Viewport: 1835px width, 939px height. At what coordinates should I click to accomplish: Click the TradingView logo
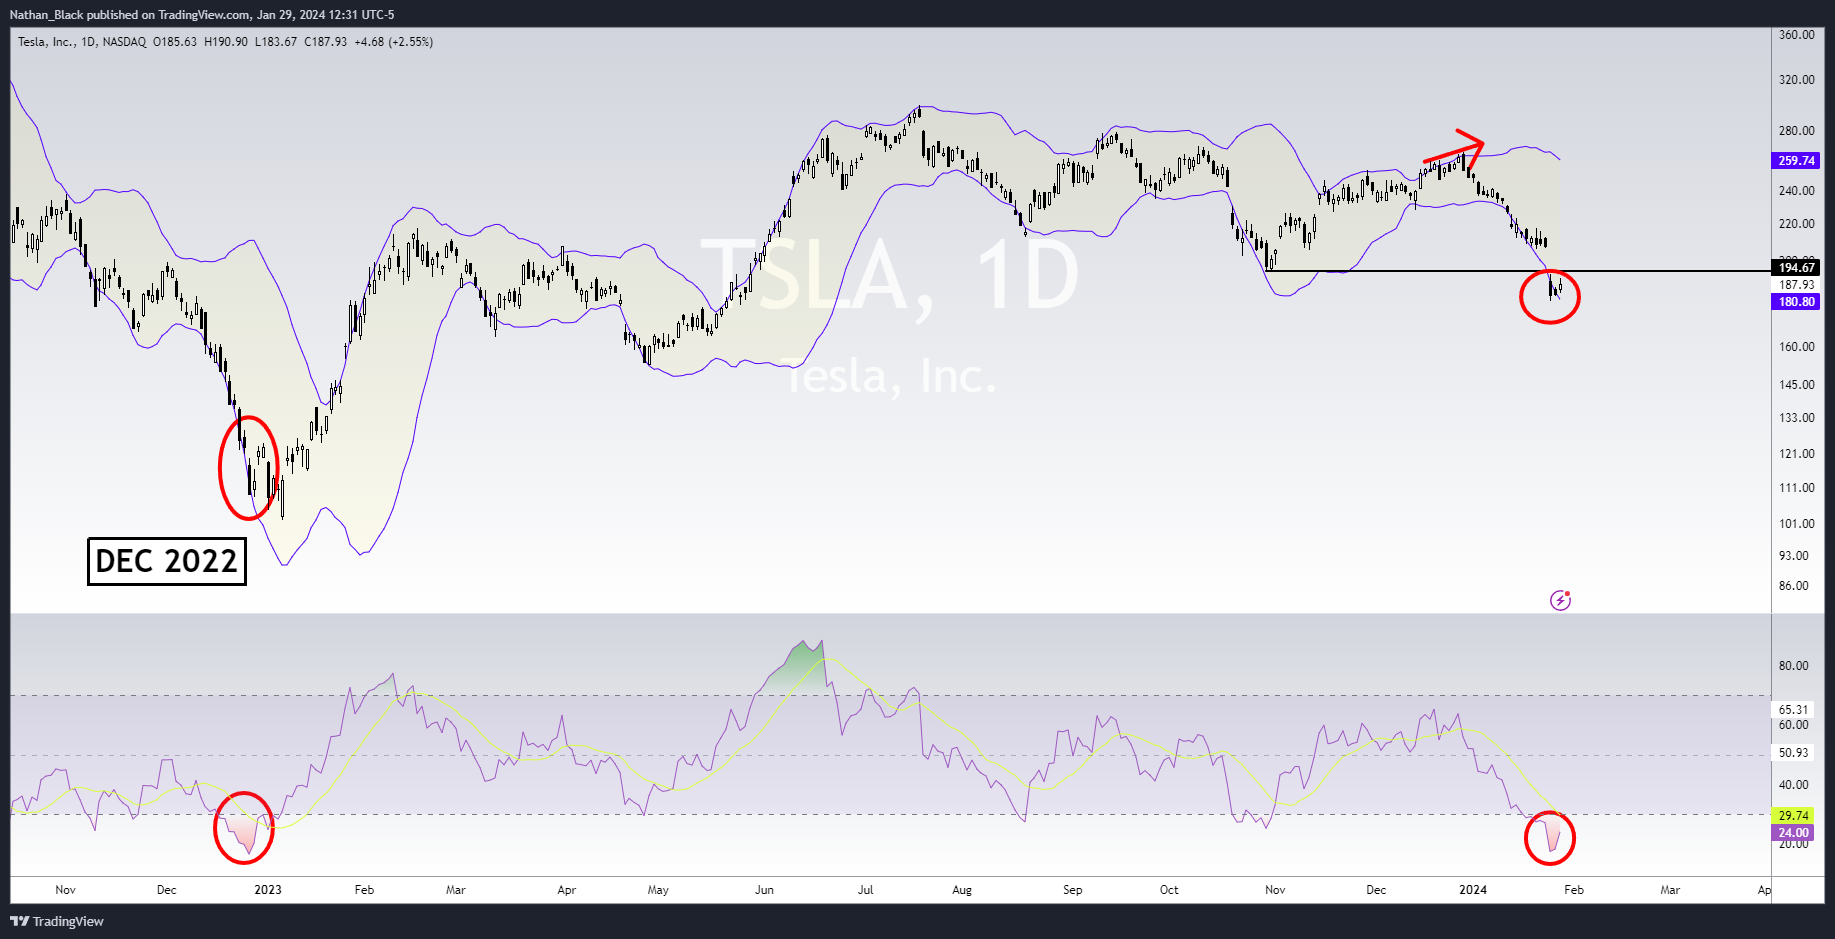coord(57,921)
